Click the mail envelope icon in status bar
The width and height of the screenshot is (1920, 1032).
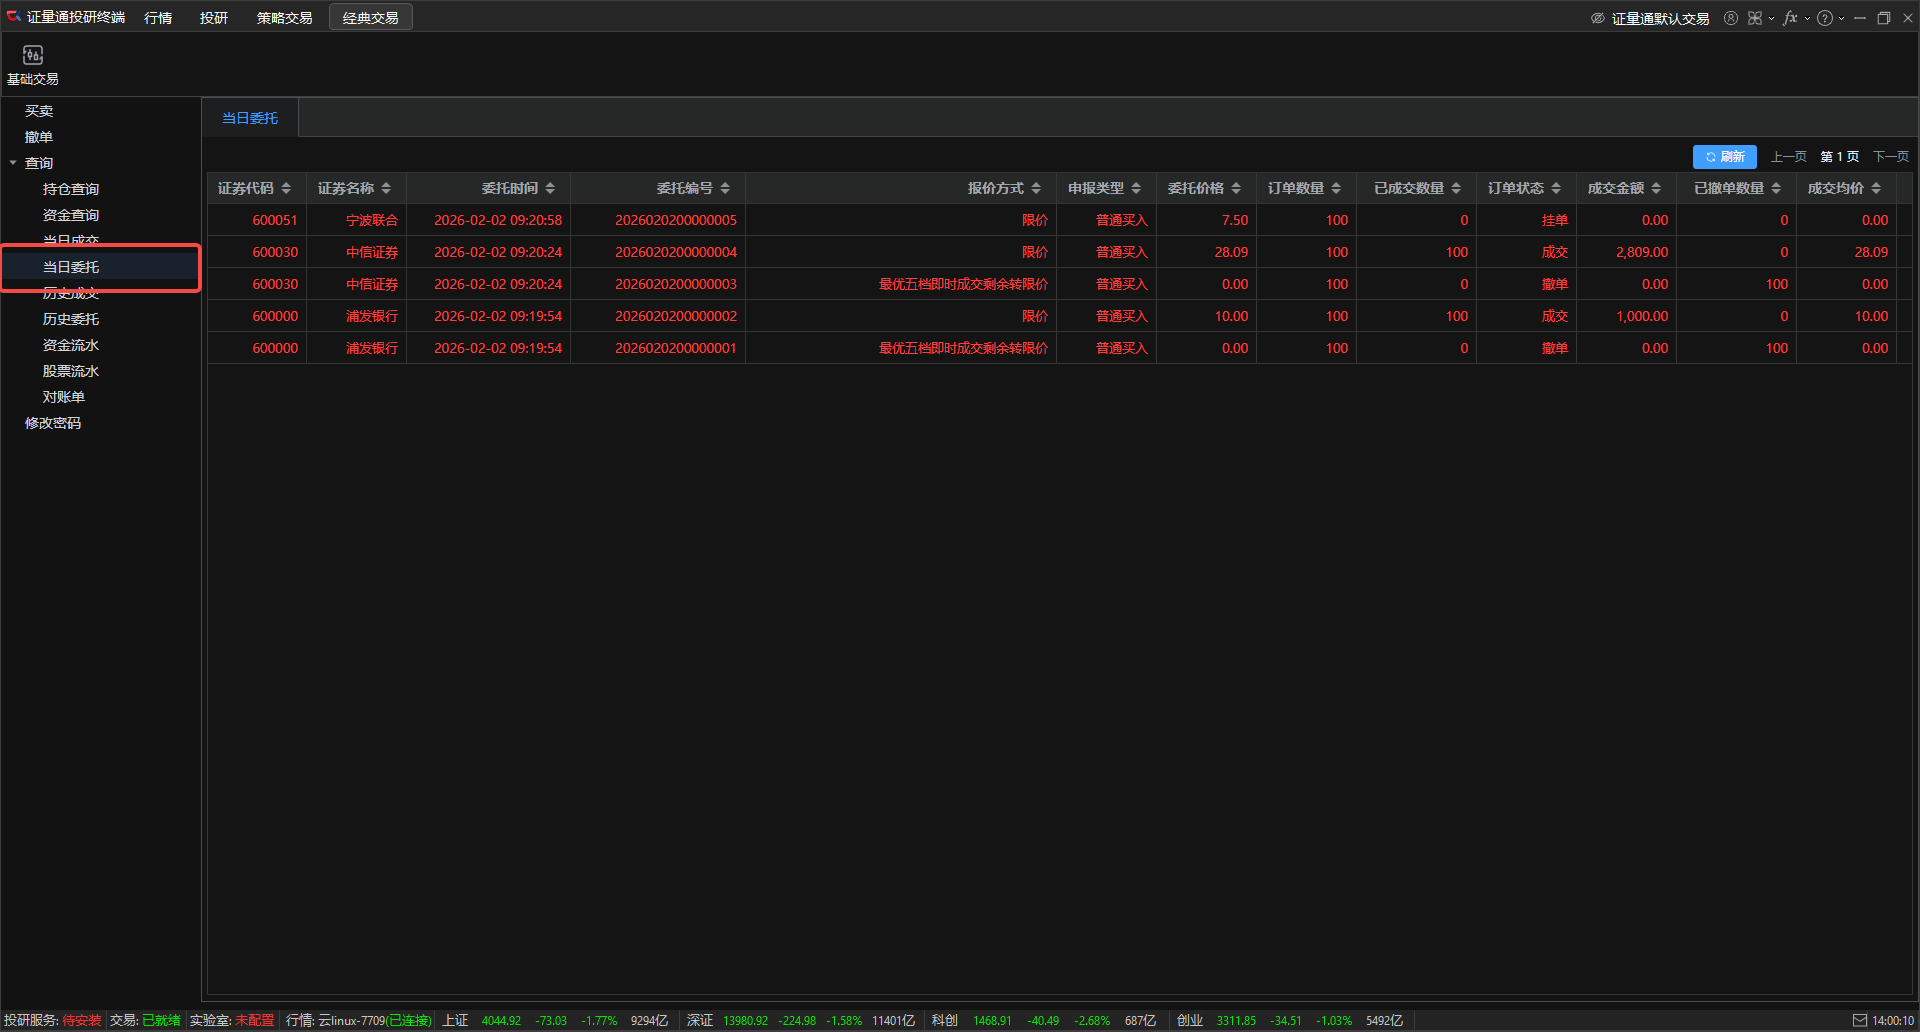1860,1020
